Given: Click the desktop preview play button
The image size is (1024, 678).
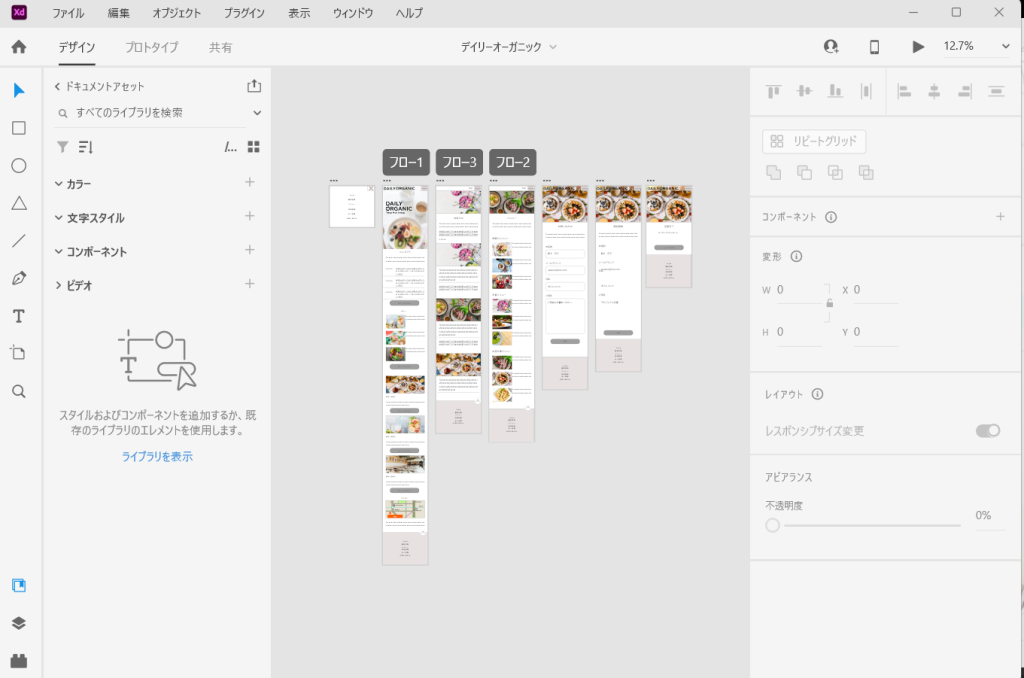Looking at the screenshot, I should 918,47.
